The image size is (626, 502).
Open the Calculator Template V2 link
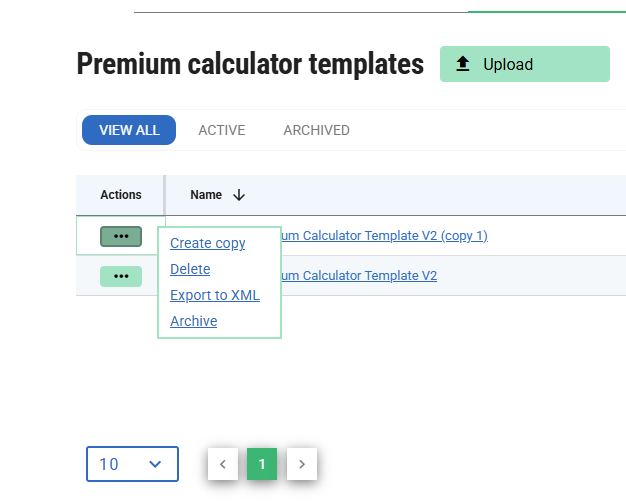(358, 276)
